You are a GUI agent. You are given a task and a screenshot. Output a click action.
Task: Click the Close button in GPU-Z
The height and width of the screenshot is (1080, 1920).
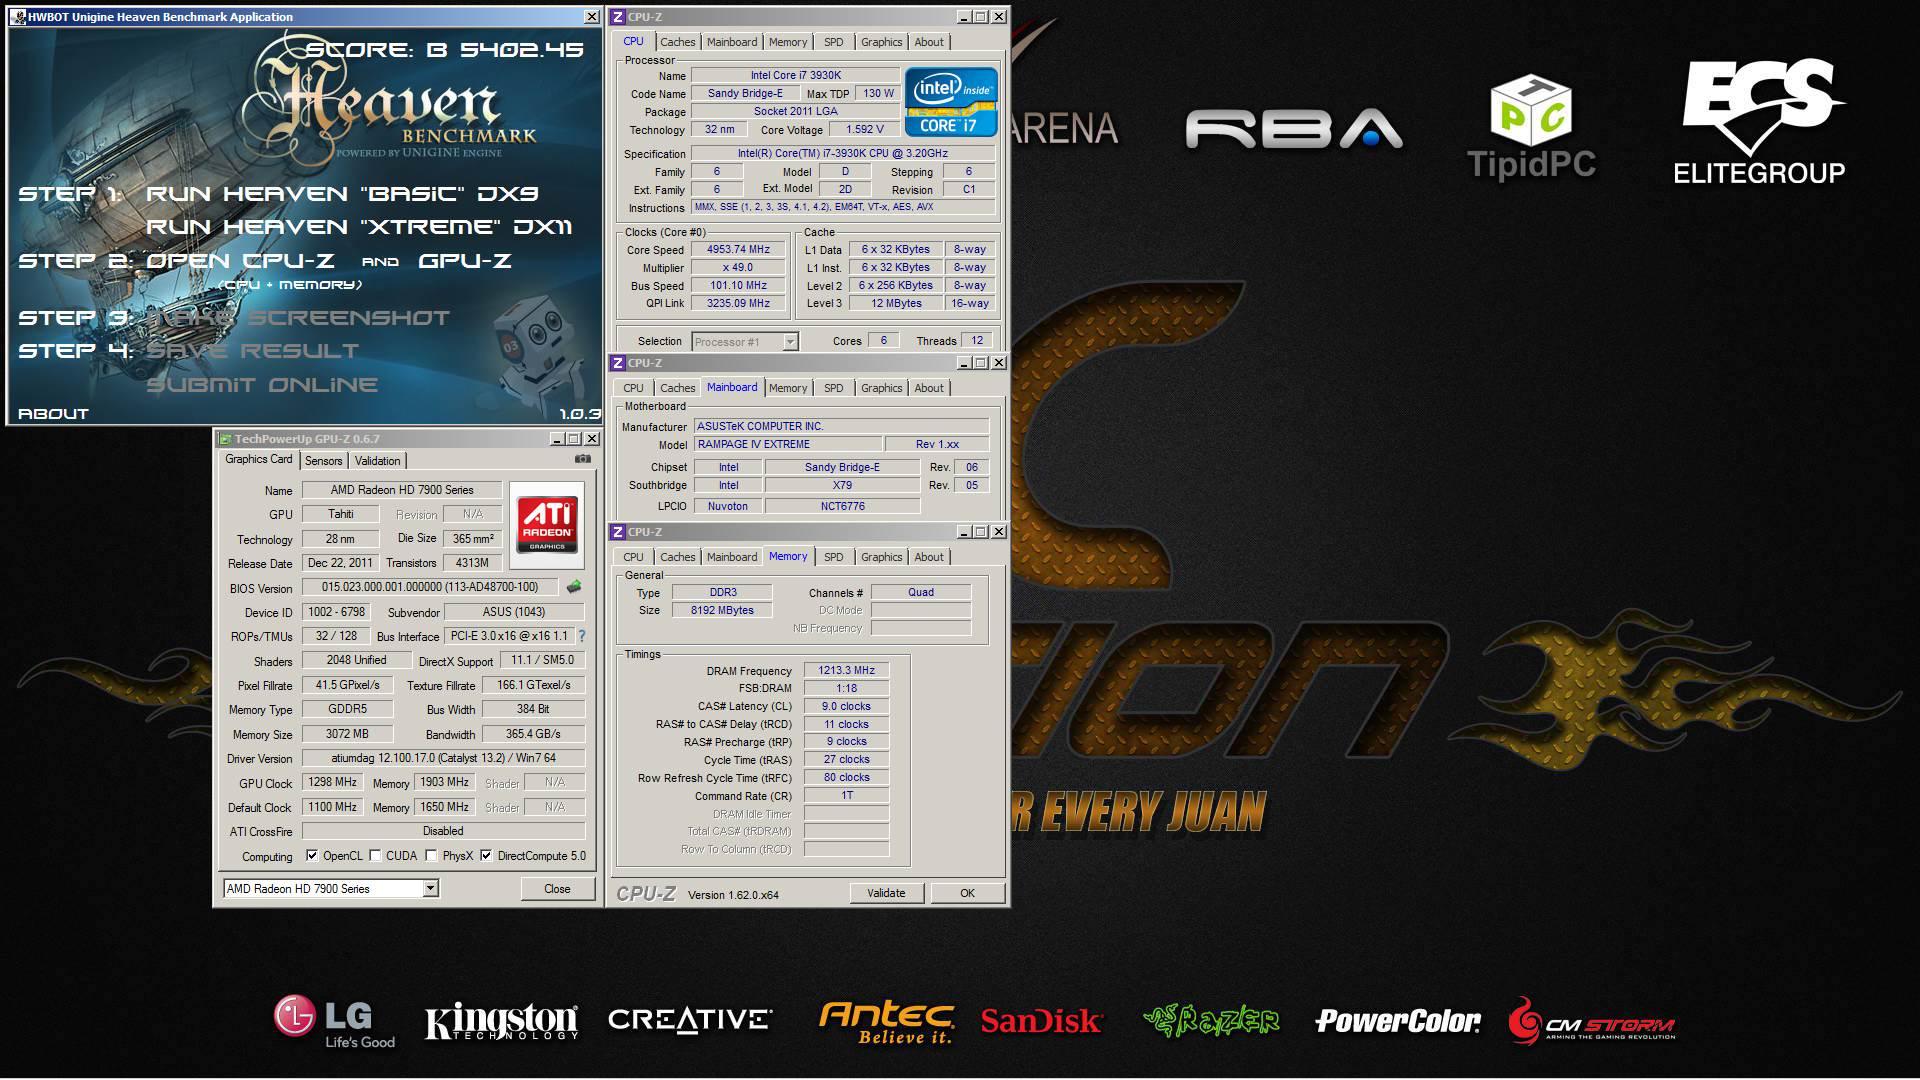[x=557, y=889]
